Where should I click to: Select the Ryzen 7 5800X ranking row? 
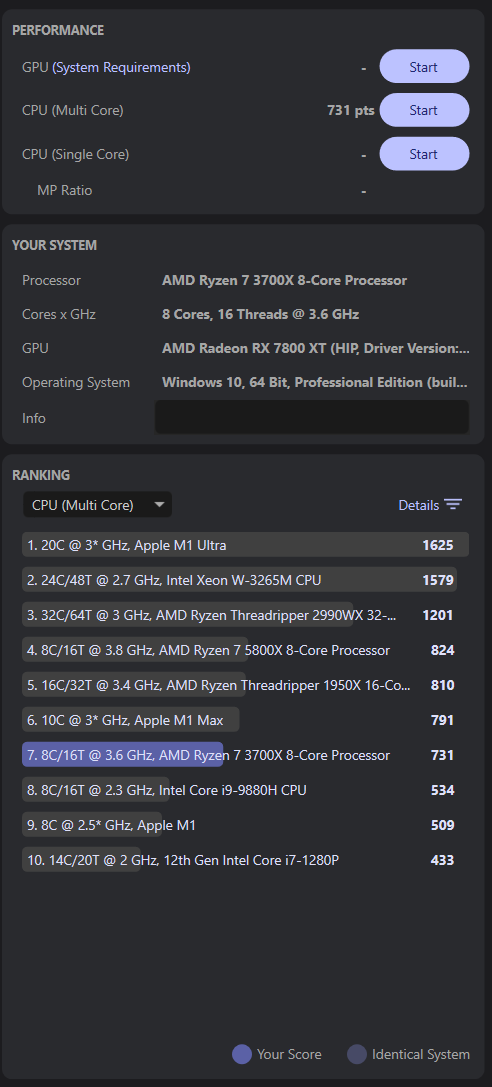click(245, 650)
